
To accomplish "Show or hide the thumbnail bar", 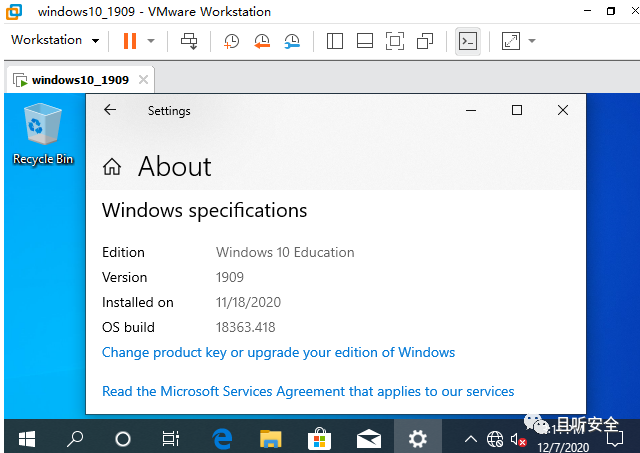I will pyautogui.click(x=364, y=41).
